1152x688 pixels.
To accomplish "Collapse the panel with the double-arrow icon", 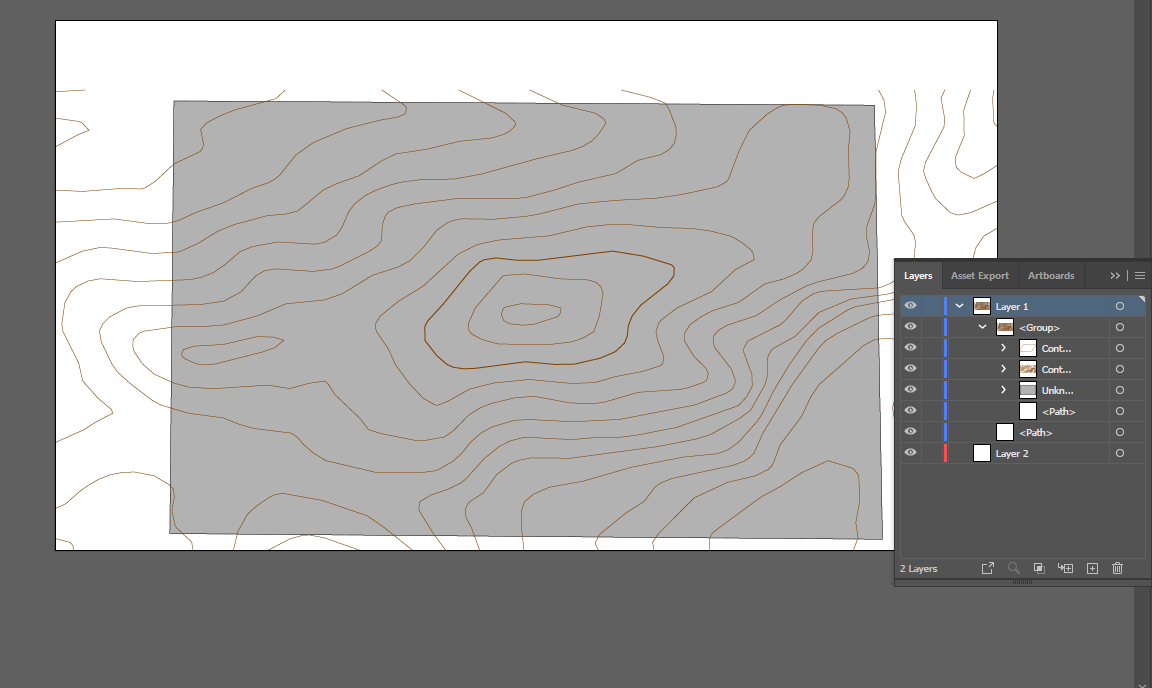I will [1115, 276].
